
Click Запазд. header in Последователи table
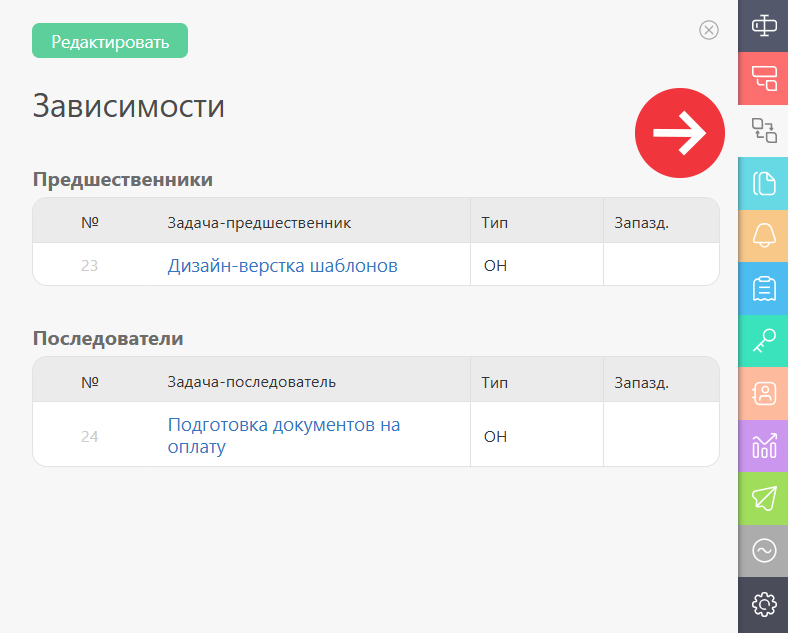tap(641, 383)
